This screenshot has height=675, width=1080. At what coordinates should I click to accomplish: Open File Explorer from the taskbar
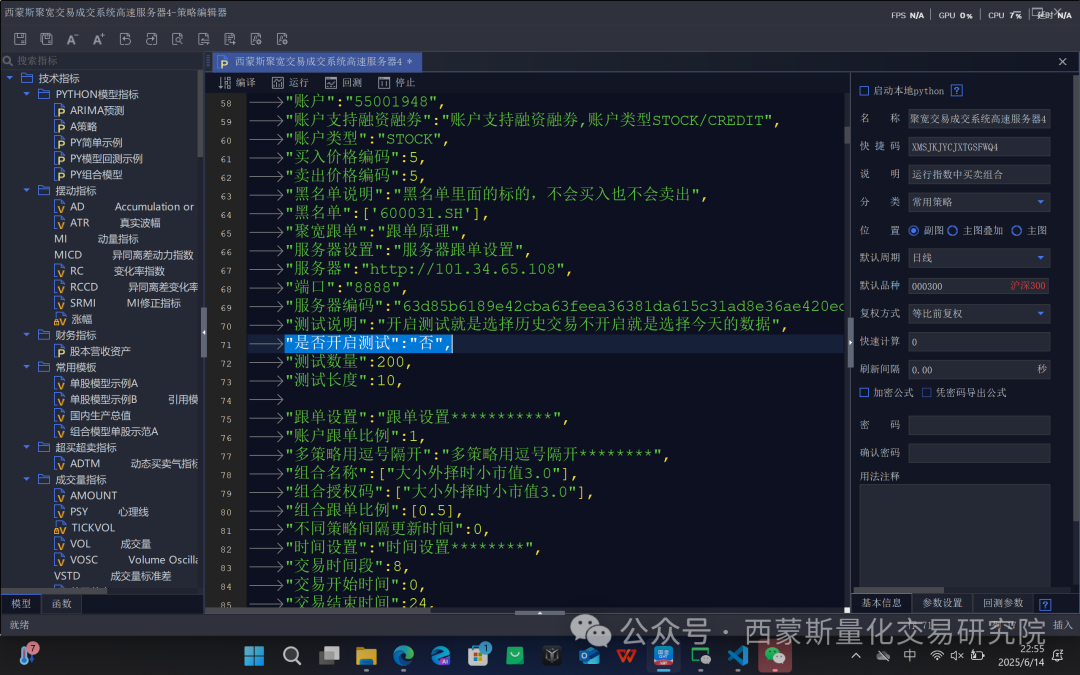[366, 655]
